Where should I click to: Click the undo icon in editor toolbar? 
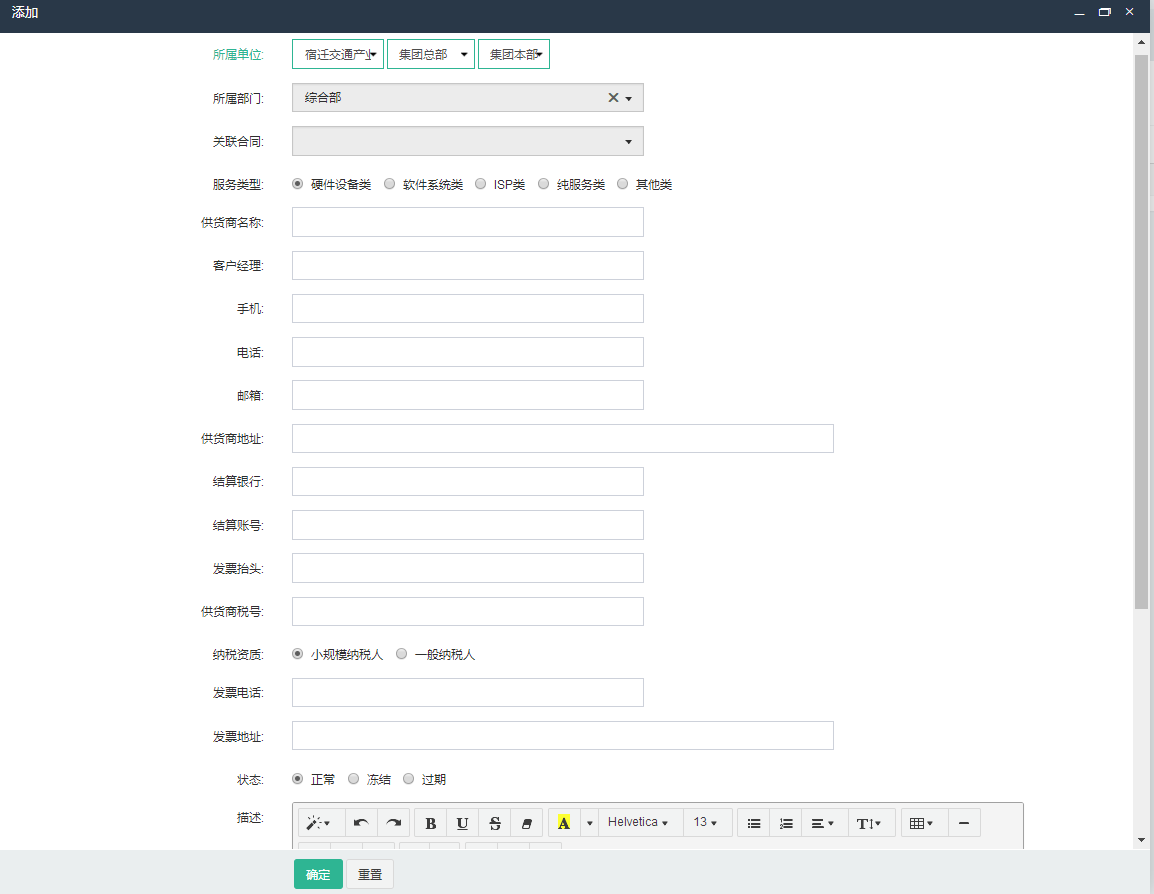[361, 823]
